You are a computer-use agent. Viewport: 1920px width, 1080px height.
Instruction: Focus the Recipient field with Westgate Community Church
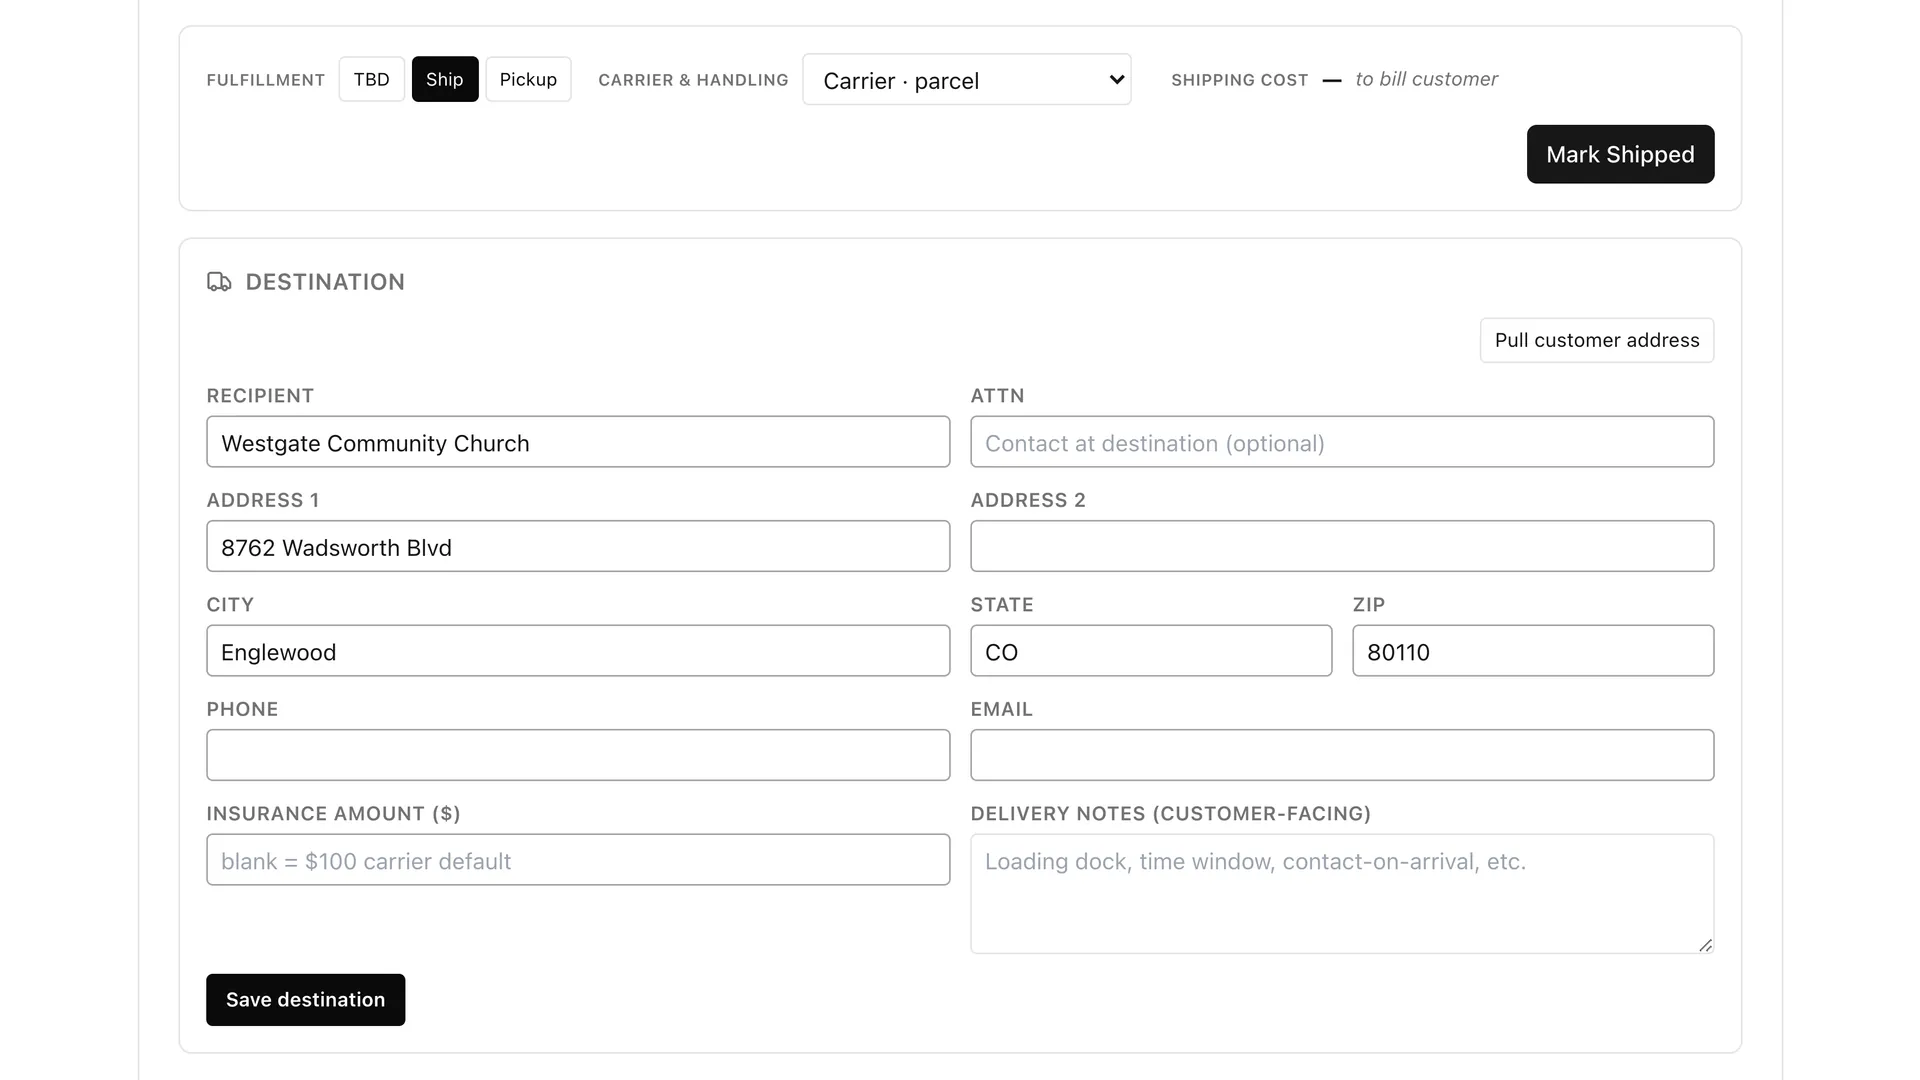click(578, 442)
